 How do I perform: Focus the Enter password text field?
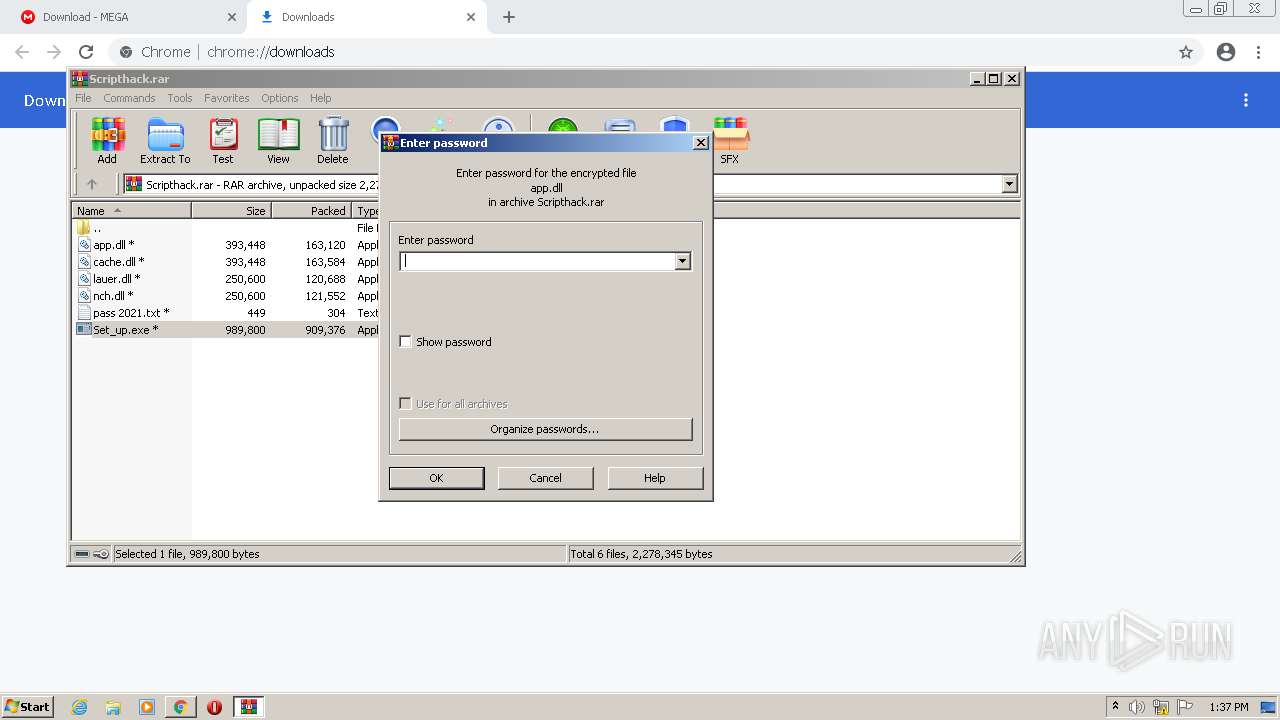coord(537,261)
